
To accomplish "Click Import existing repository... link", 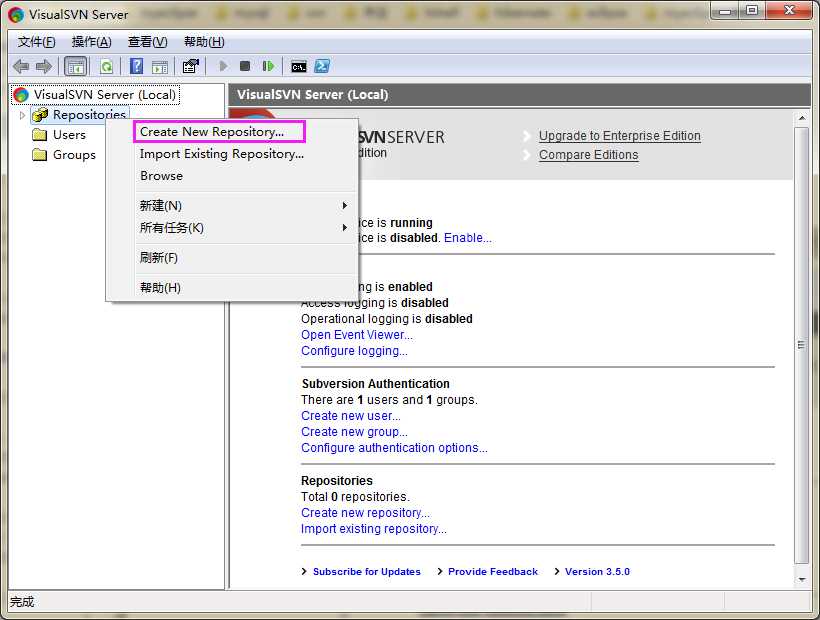I will [373, 529].
